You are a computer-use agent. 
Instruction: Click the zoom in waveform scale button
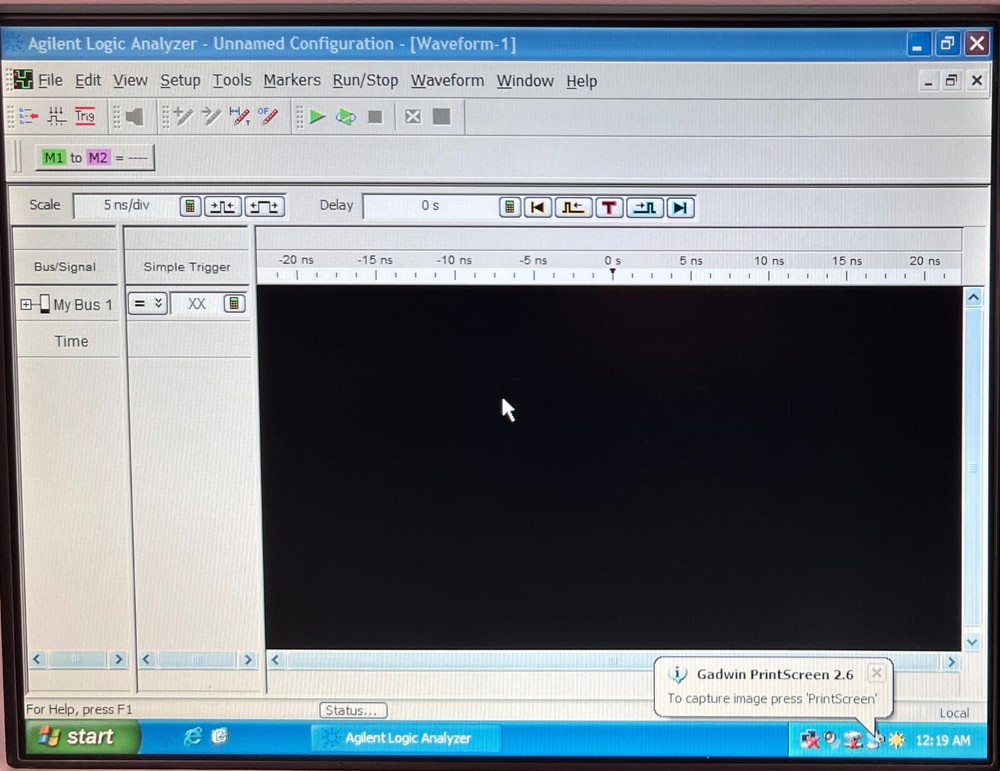coord(264,206)
